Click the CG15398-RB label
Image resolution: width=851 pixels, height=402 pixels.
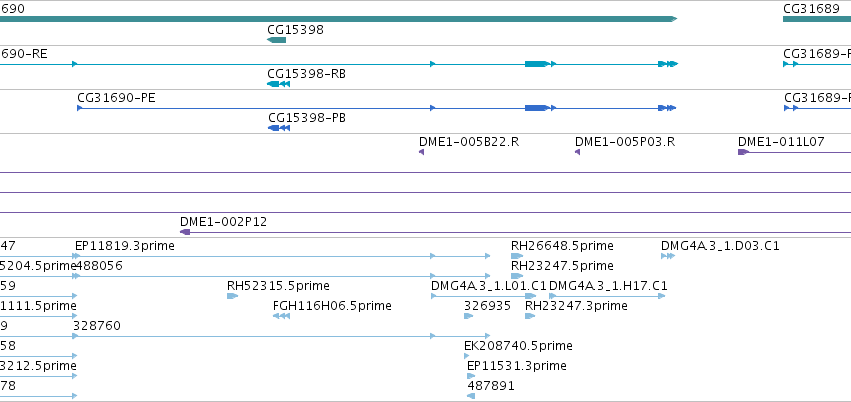[x=306, y=74]
